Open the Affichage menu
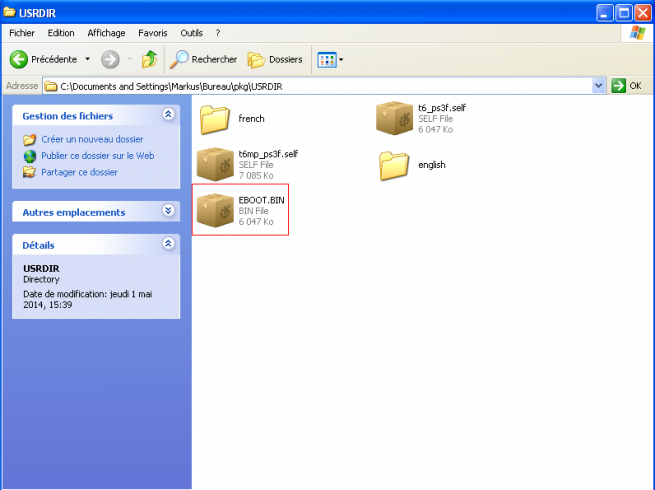This screenshot has width=655, height=490. [x=106, y=33]
